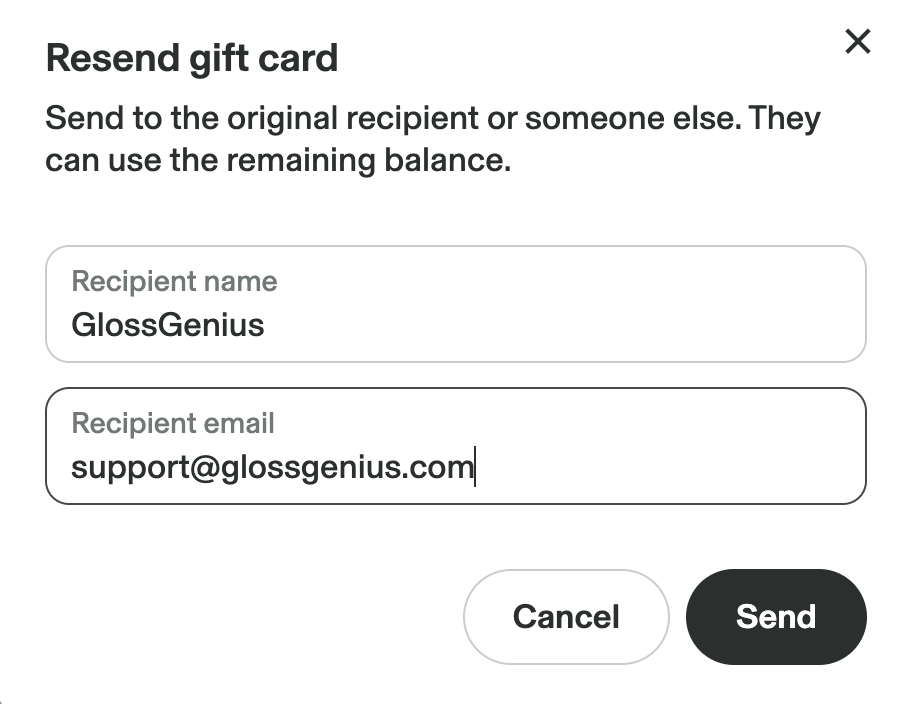Abort the dialog using Cancel
The width and height of the screenshot is (904, 704).
[566, 616]
